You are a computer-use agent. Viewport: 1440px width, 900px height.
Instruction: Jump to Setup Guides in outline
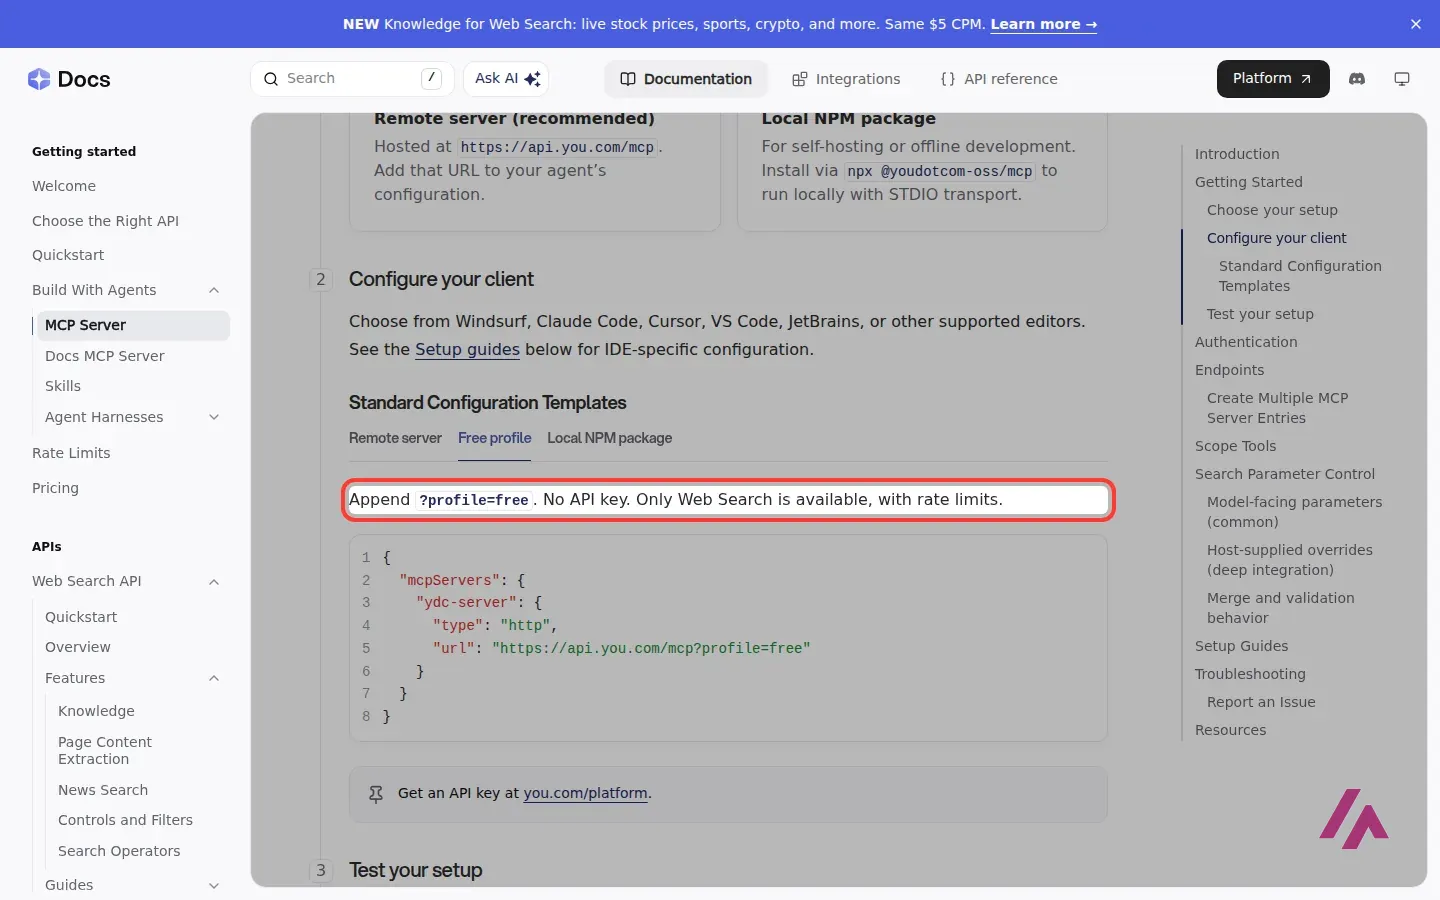(1242, 646)
